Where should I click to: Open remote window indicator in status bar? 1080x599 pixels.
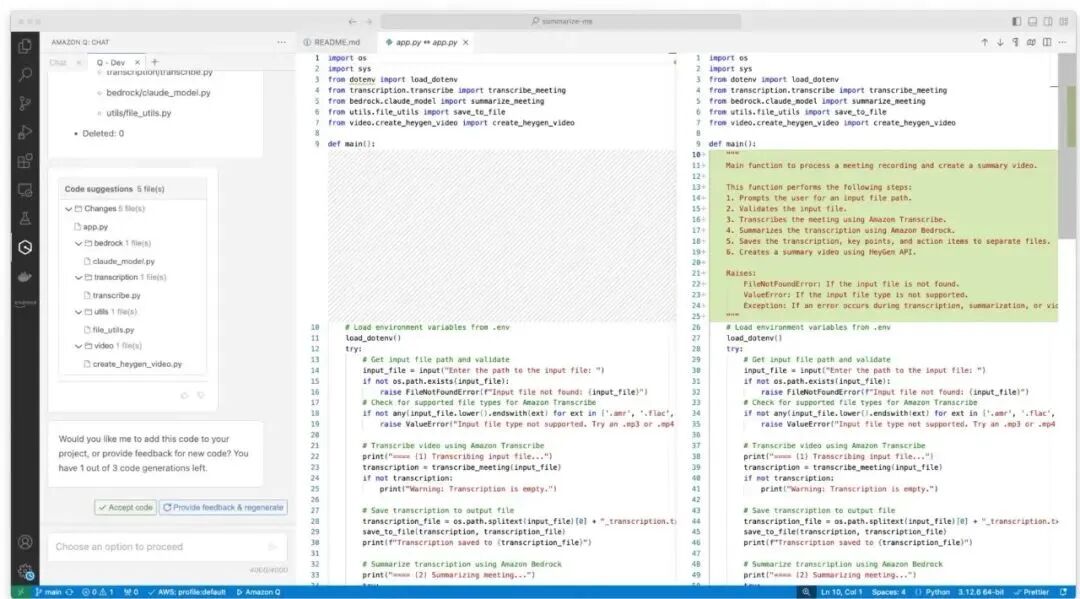coord(20,592)
